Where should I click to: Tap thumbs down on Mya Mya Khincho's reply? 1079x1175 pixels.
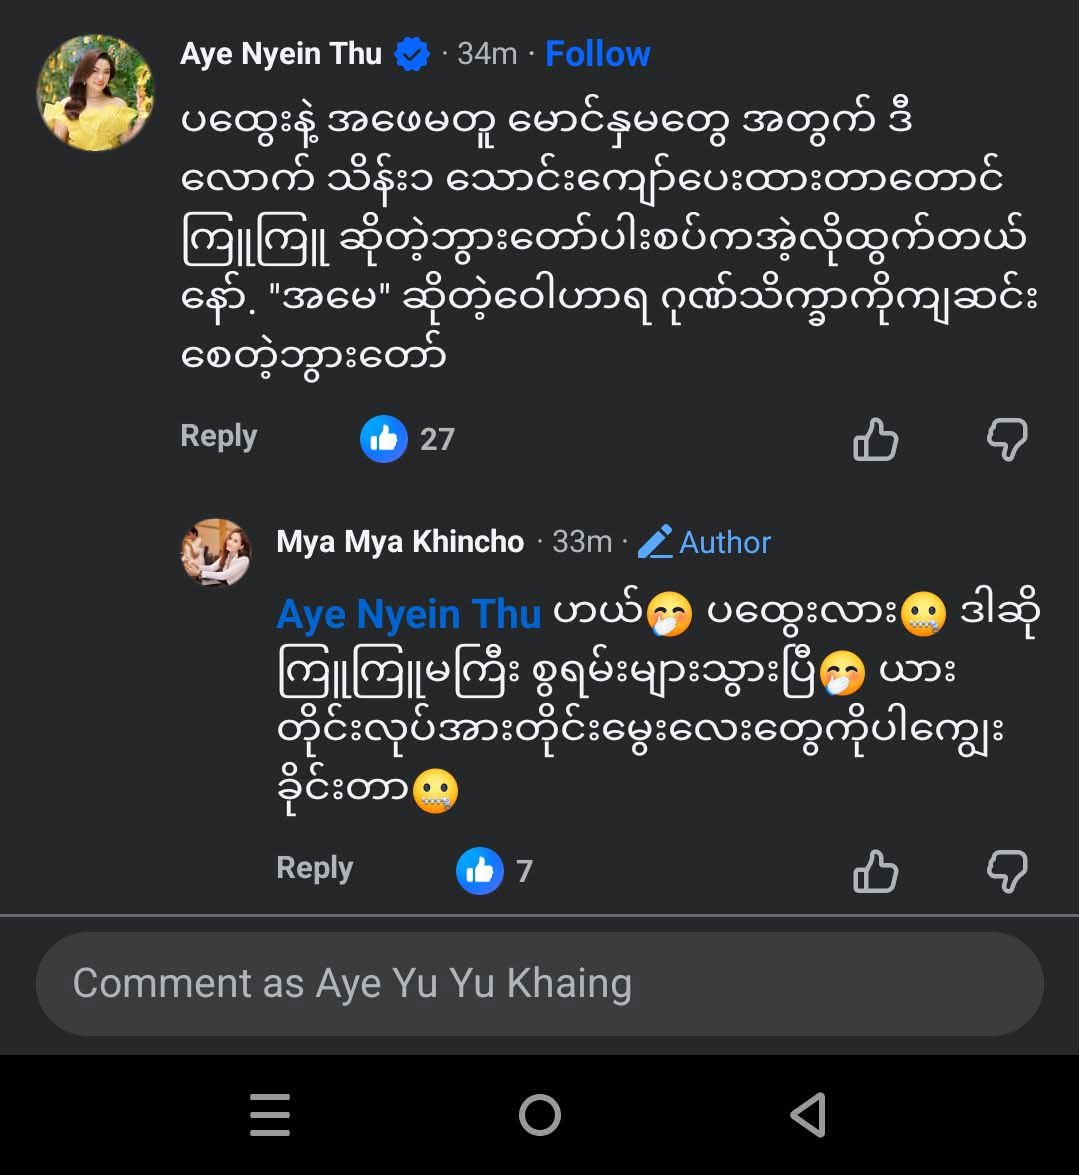1006,871
